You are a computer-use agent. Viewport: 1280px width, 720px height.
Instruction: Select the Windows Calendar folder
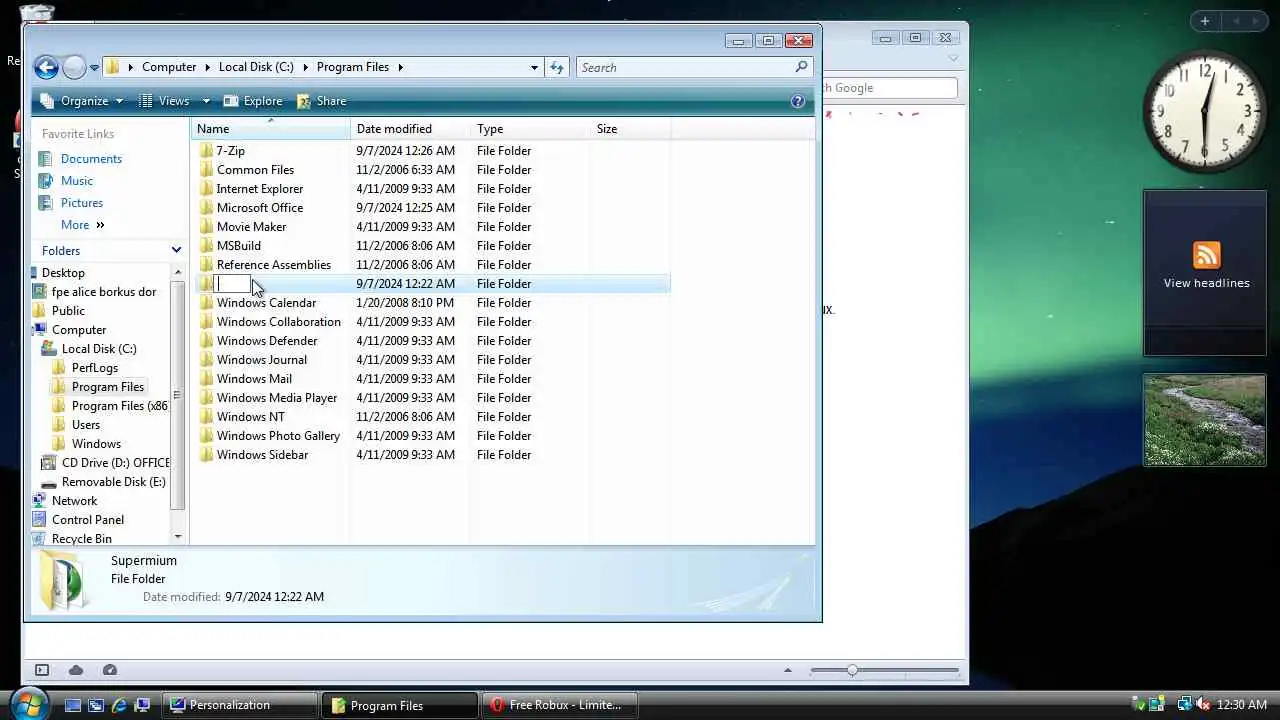coord(266,303)
